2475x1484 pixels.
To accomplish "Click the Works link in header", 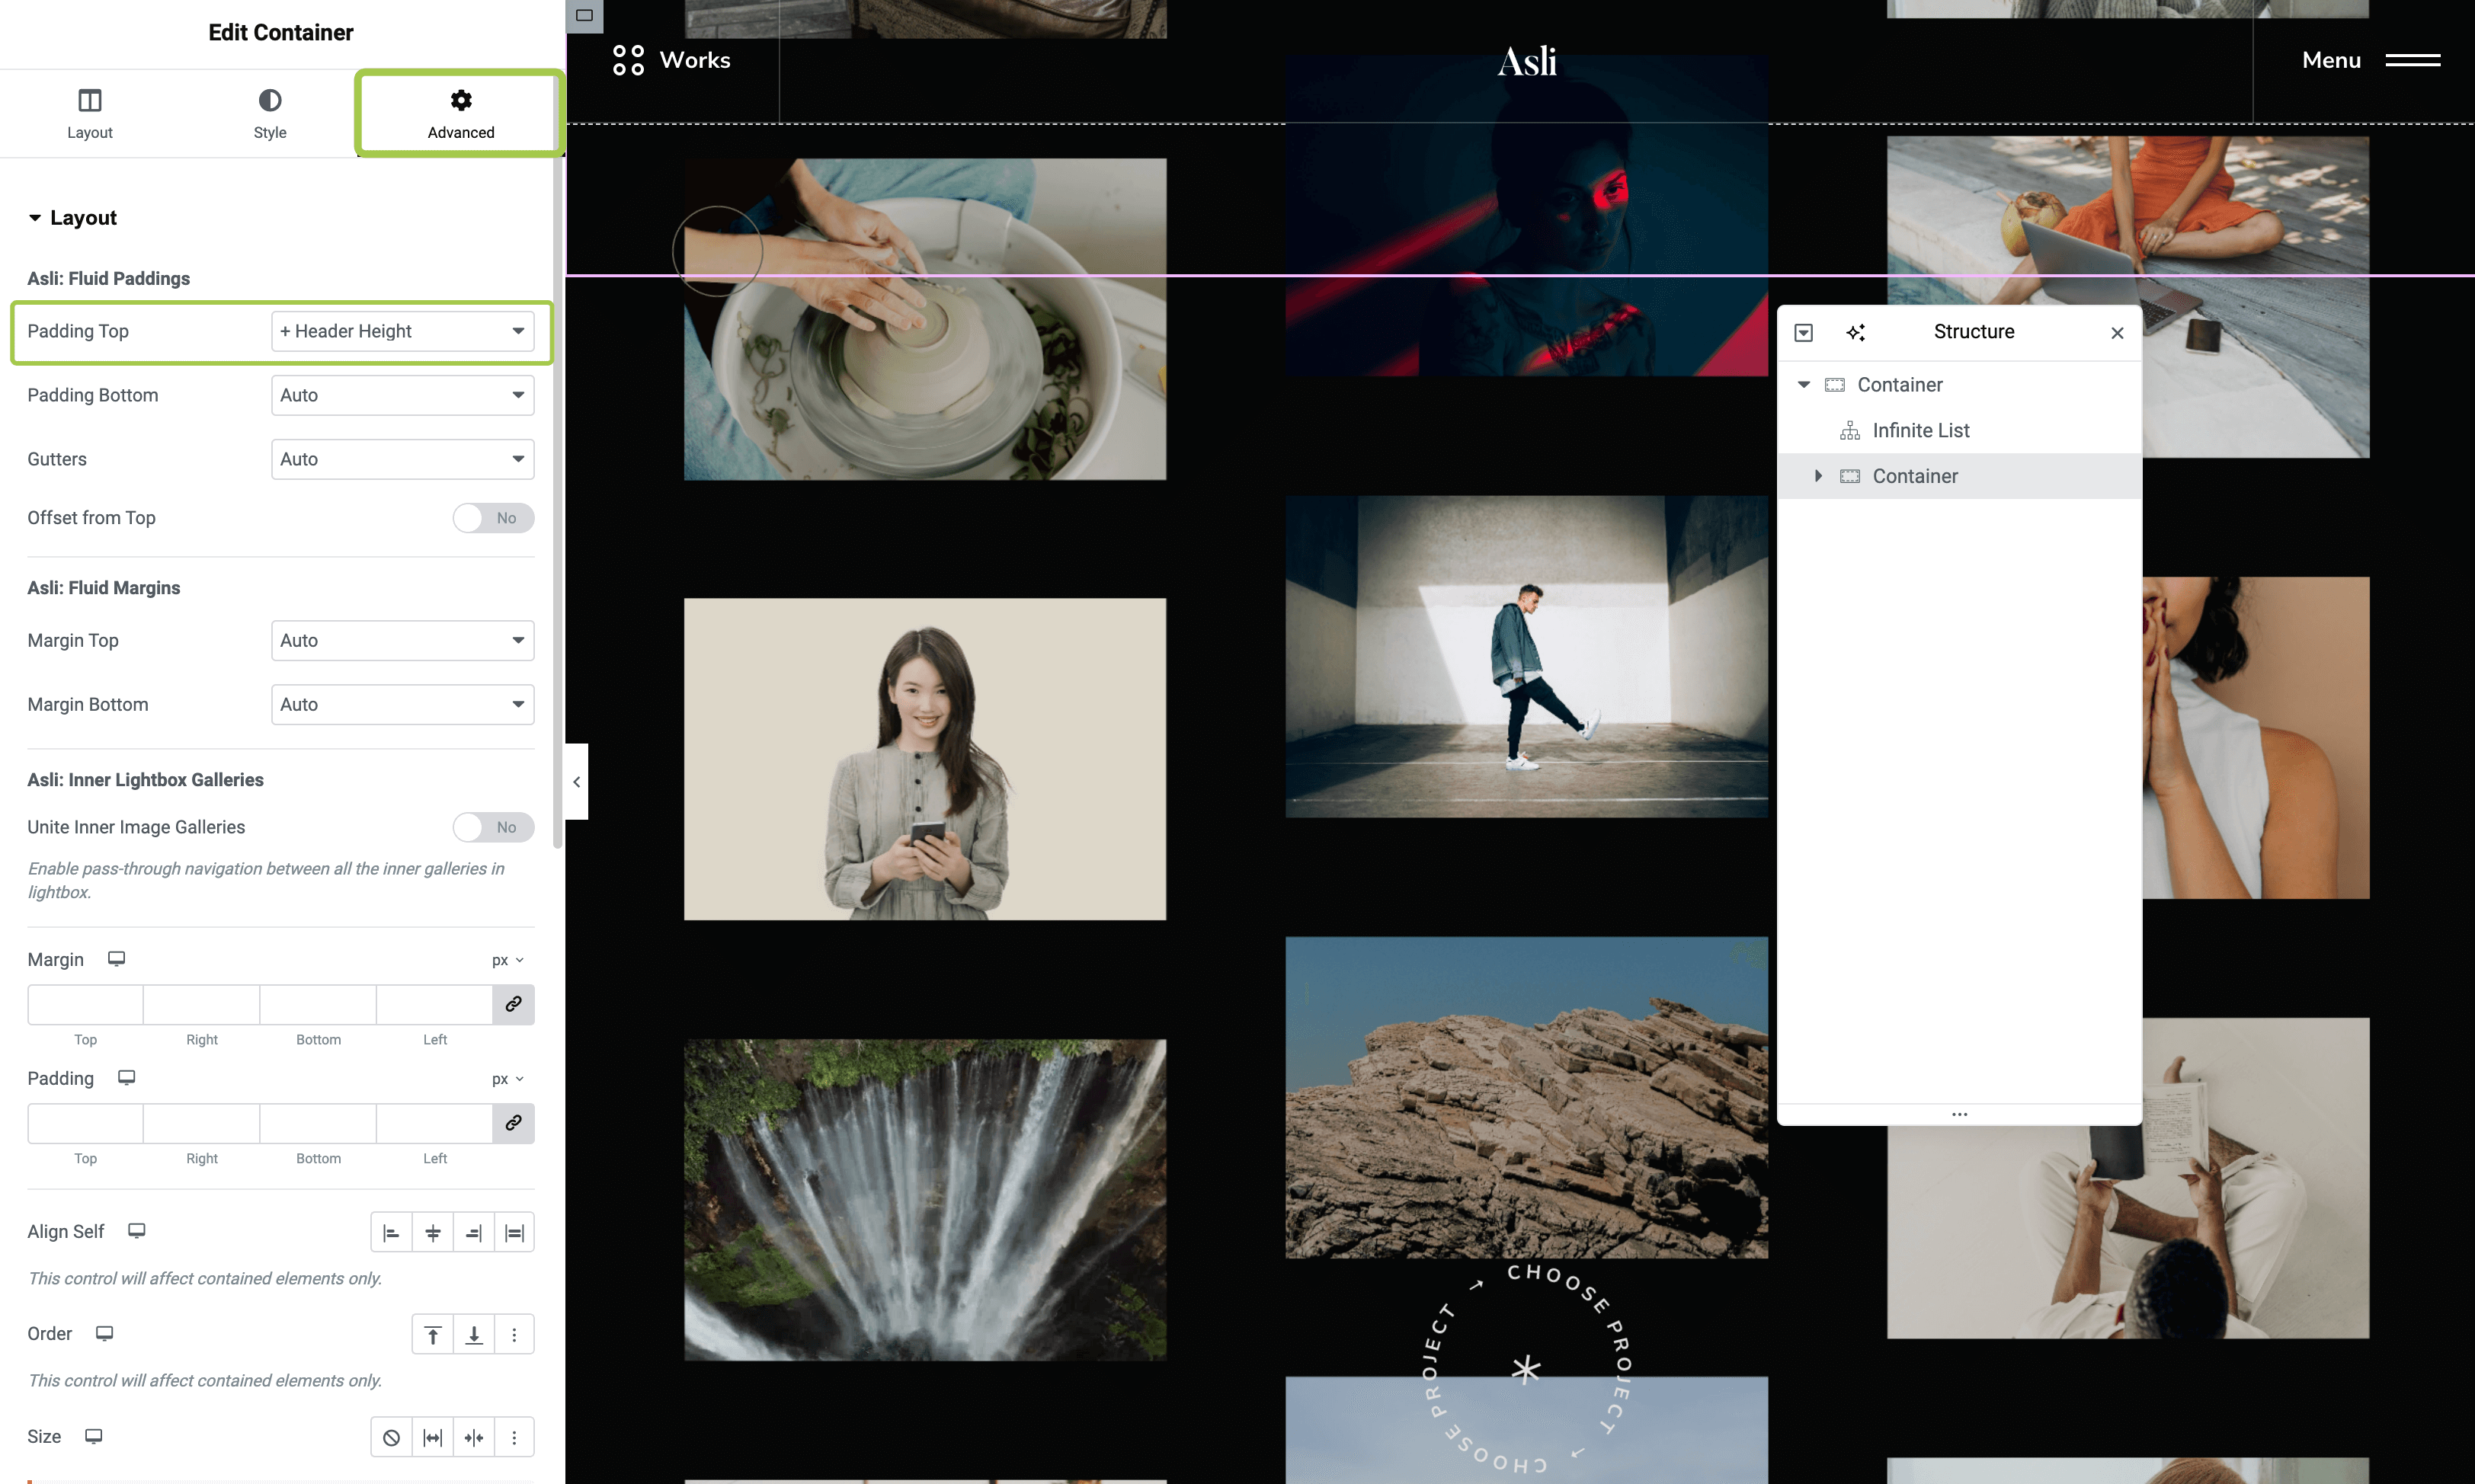I will [x=694, y=60].
